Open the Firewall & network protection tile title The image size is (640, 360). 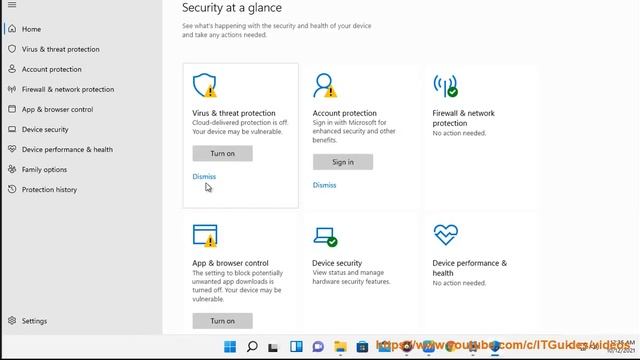click(x=463, y=118)
